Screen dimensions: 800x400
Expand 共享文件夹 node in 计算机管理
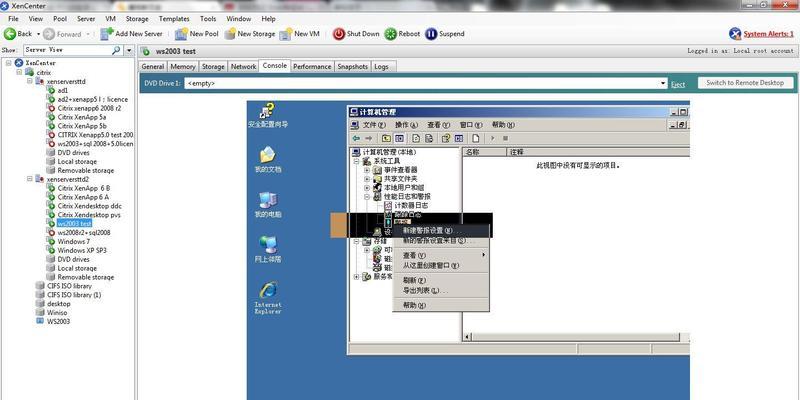pyautogui.click(x=367, y=179)
